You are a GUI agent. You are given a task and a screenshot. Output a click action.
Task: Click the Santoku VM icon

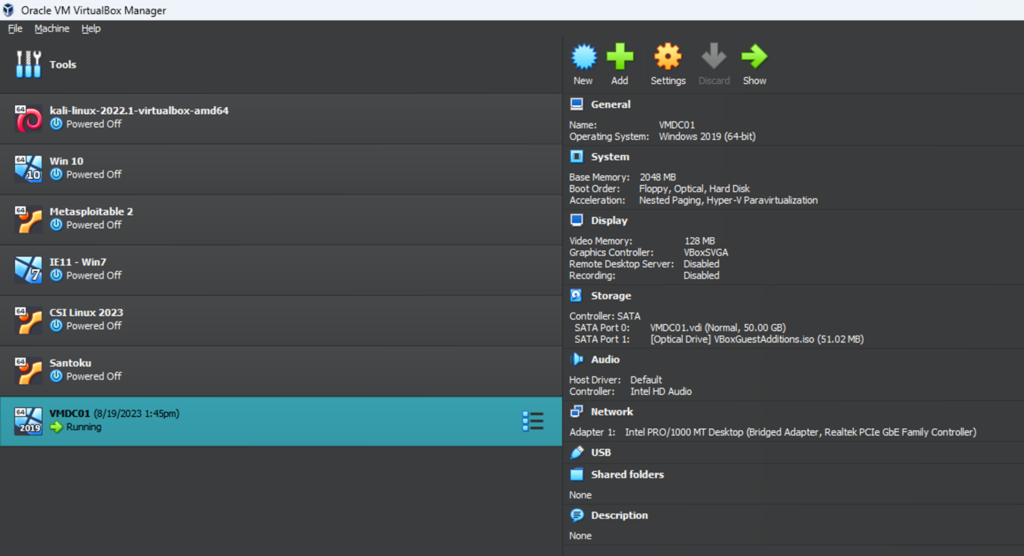(x=28, y=370)
